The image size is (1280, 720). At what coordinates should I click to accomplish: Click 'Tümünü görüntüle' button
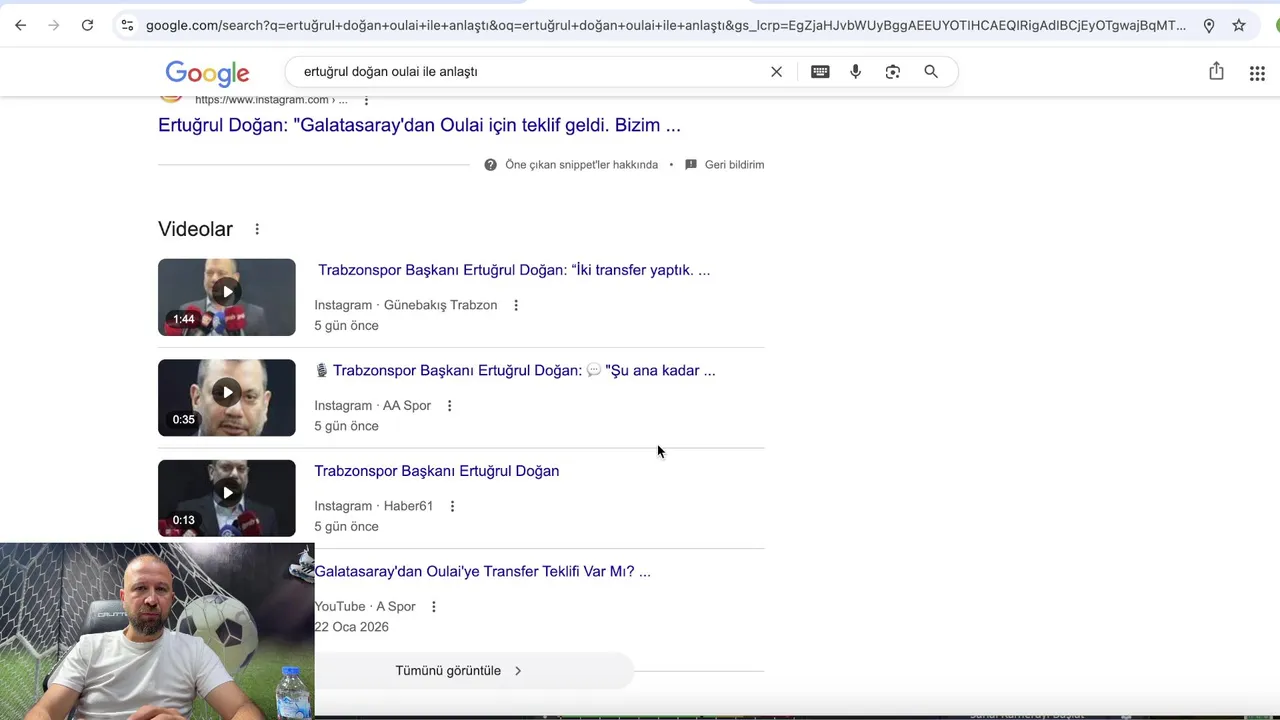(x=472, y=671)
